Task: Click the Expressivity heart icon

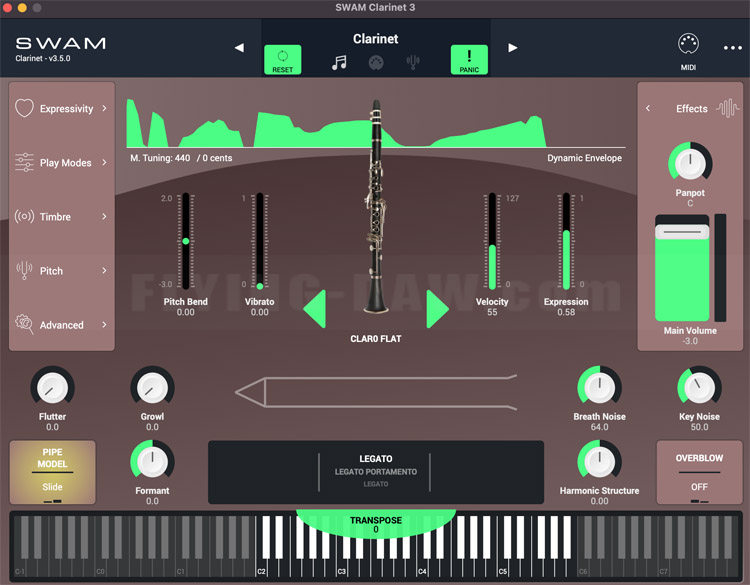Action: point(24,108)
